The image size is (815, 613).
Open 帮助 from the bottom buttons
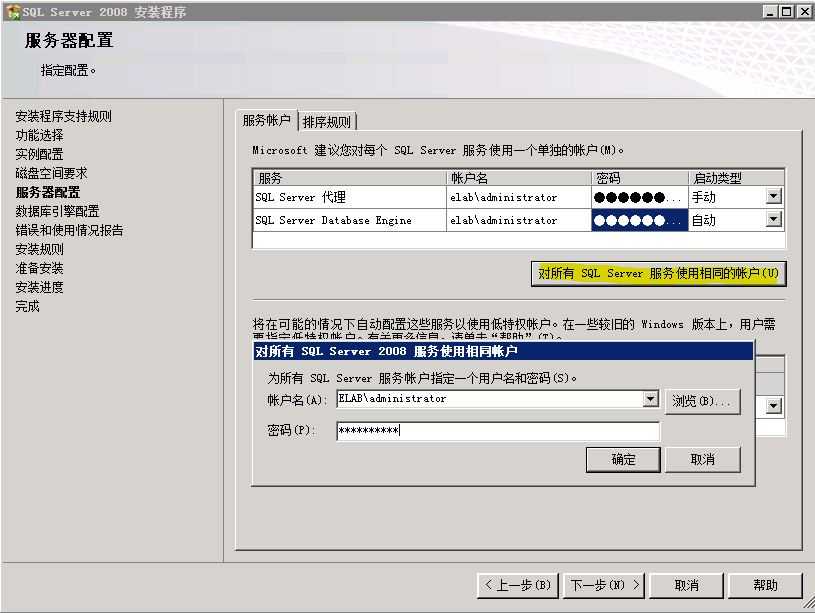(765, 585)
